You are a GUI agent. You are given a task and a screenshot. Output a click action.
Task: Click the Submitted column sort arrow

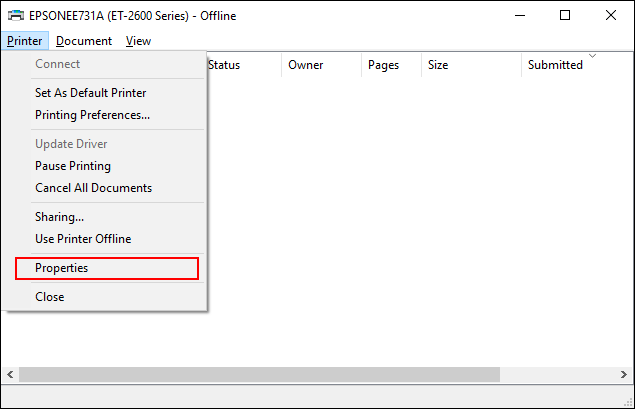pyautogui.click(x=592, y=56)
